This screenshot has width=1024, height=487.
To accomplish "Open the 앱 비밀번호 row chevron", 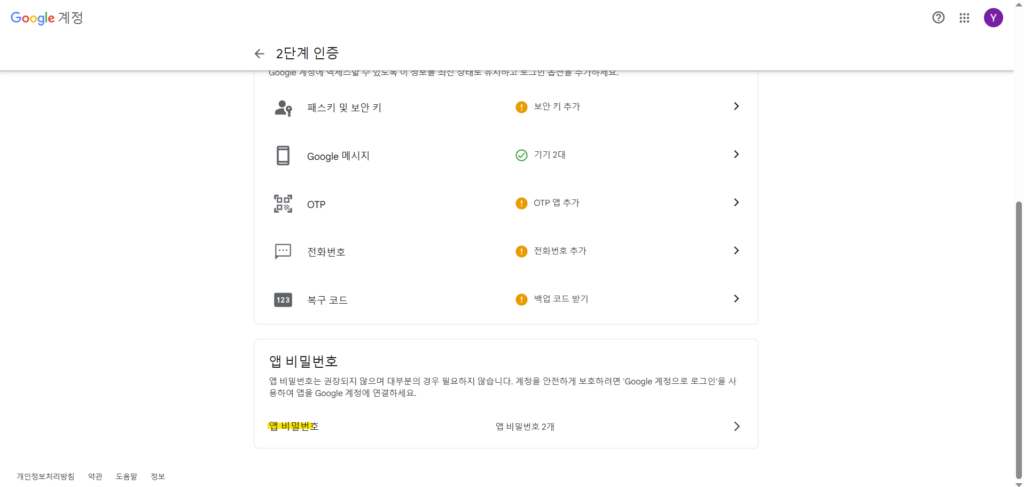I will [x=736, y=426].
